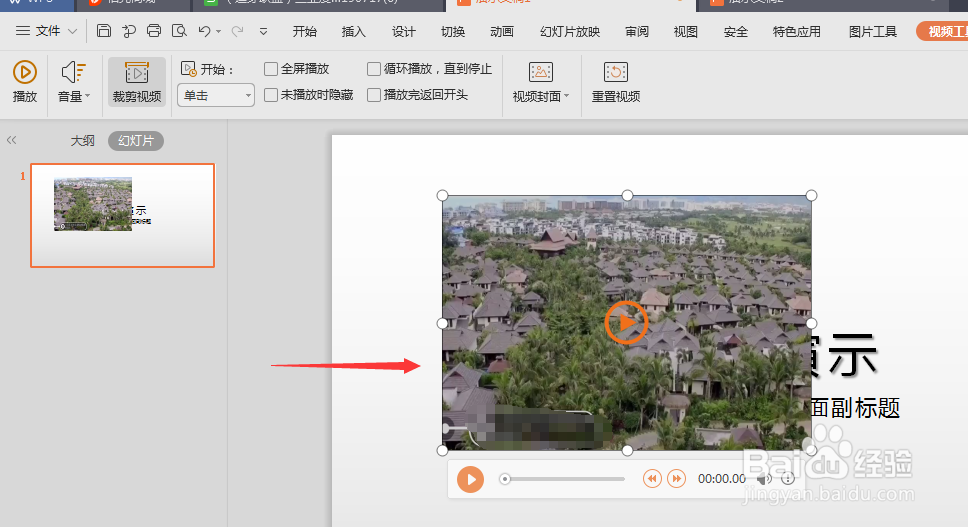Select slide 1 thumbnail
Viewport: 968px width, 527px height.
[122, 215]
